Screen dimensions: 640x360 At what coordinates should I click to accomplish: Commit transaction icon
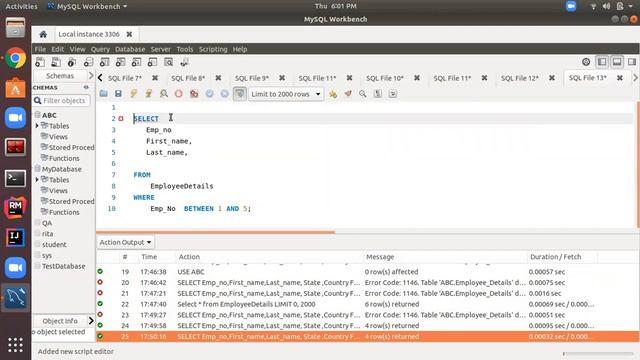pyautogui.click(x=209, y=94)
